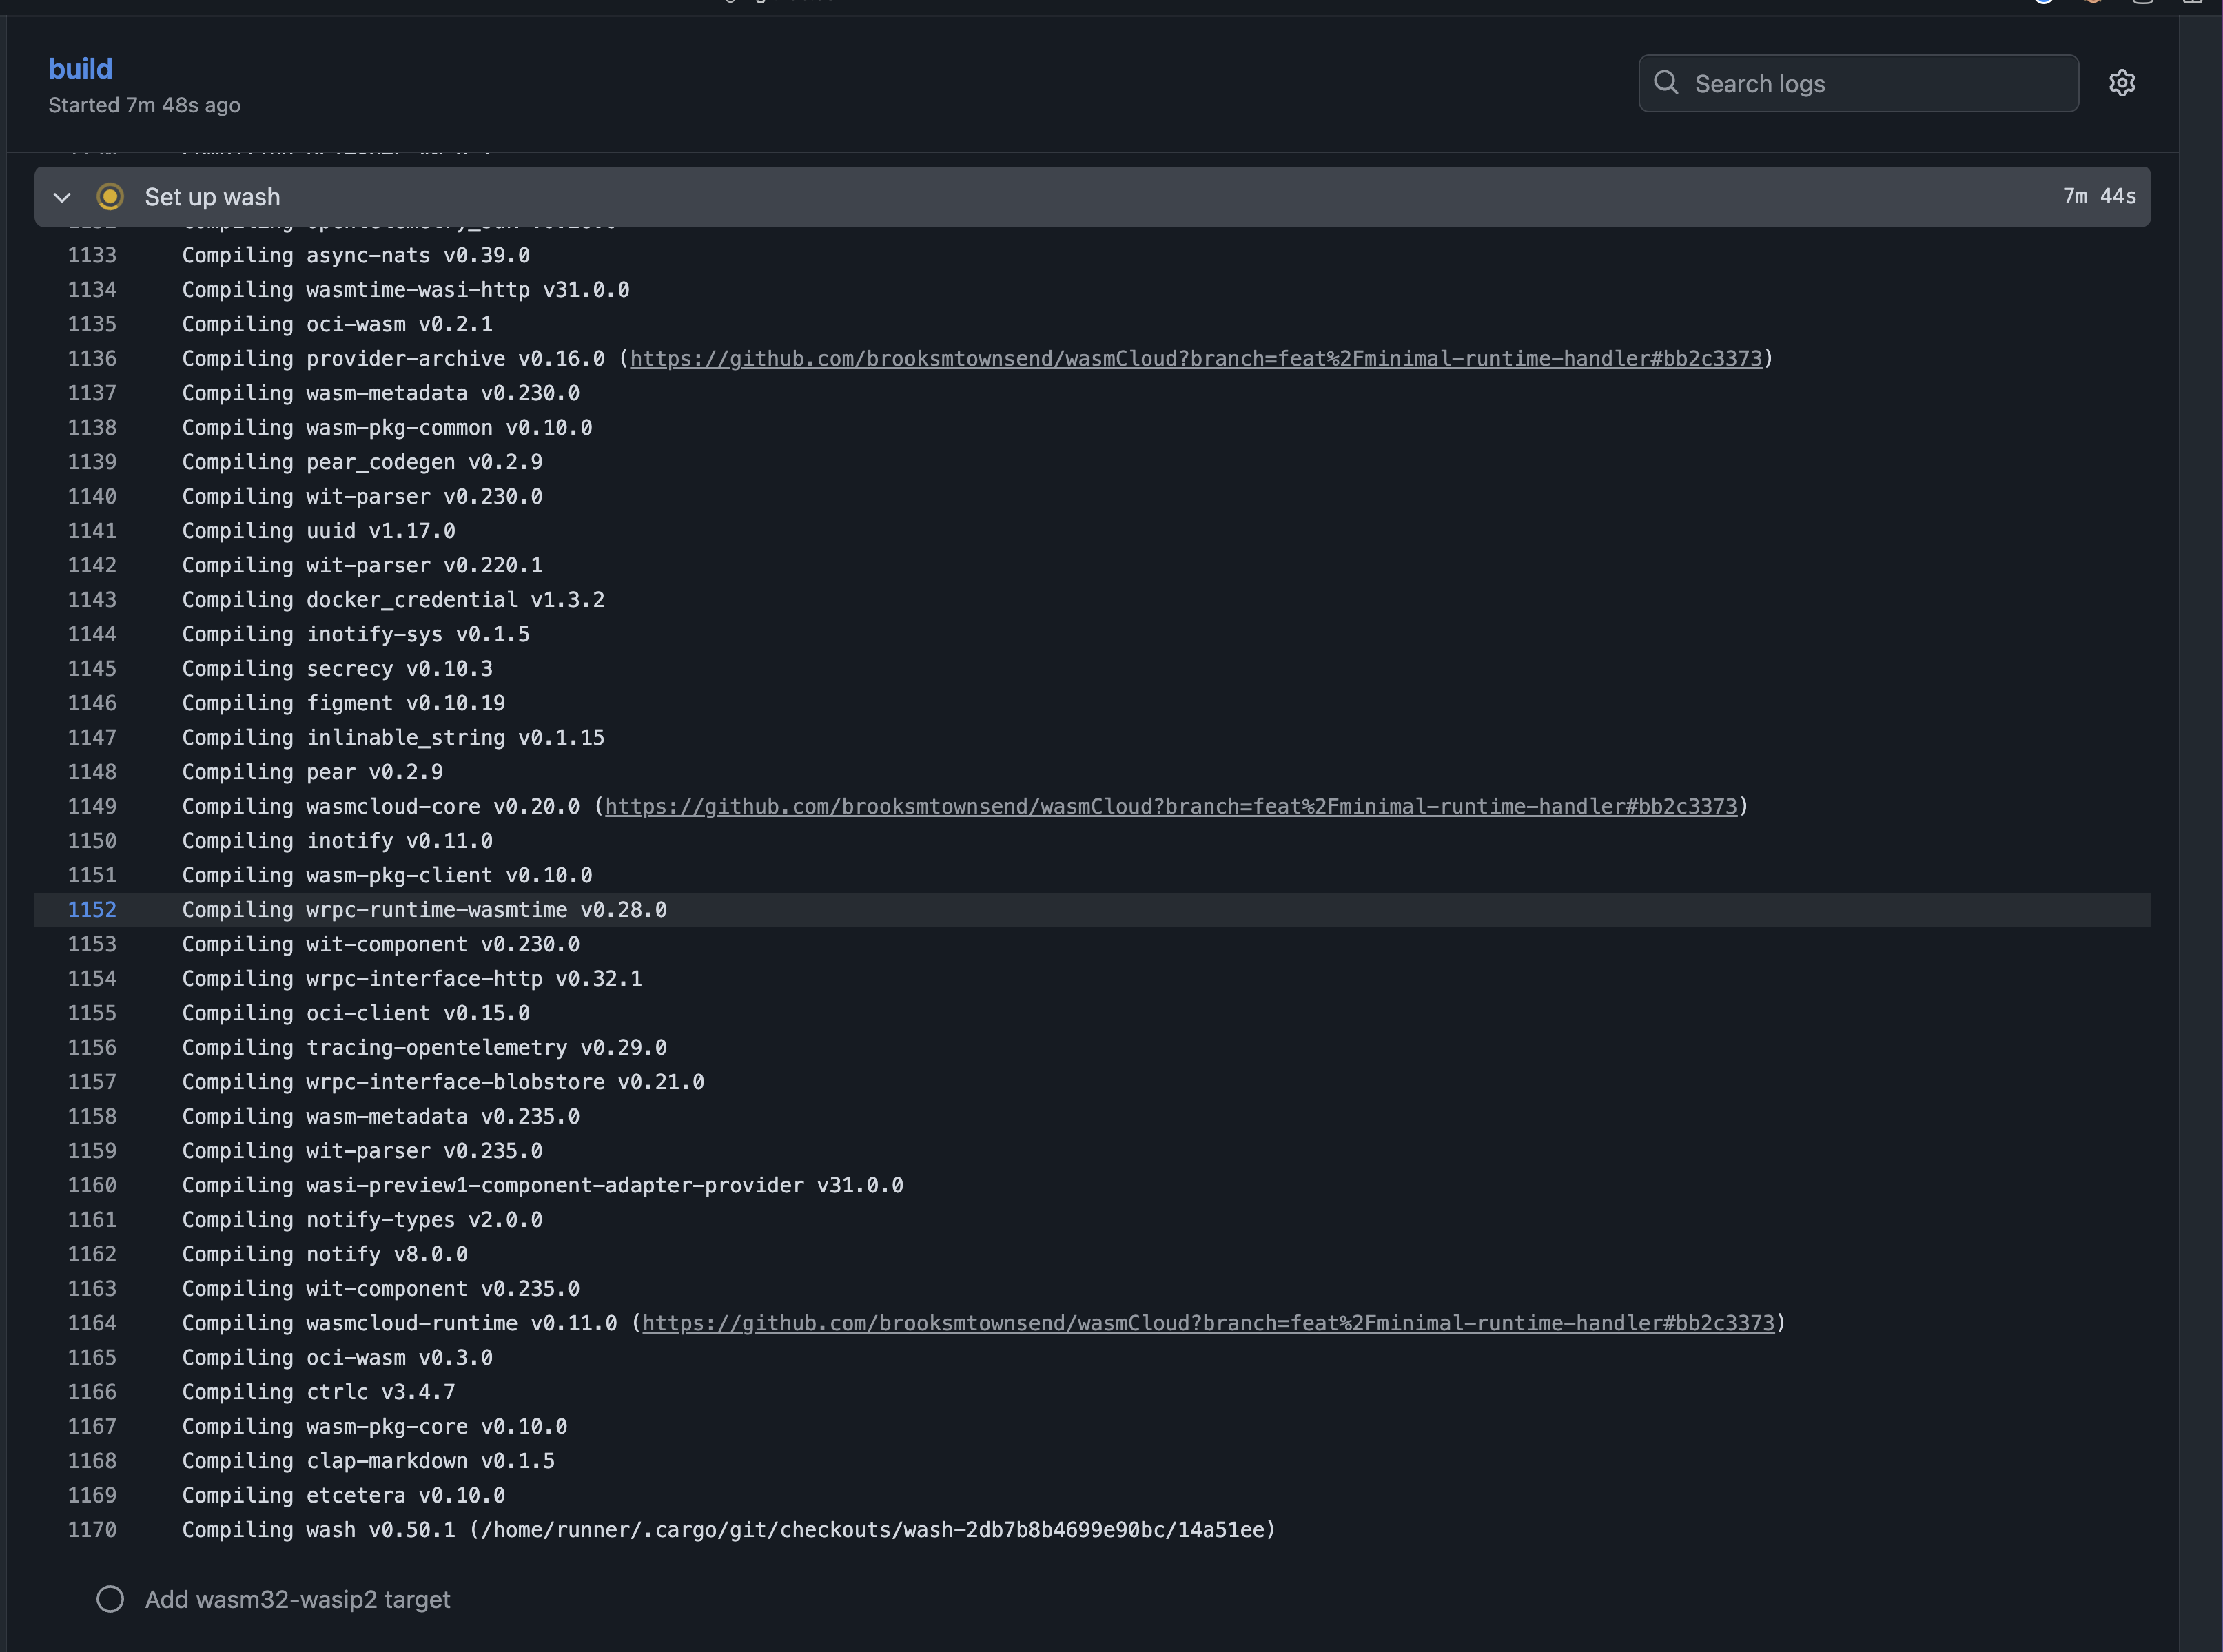Click the Started 7m 48s ago timestamp
This screenshot has width=2223, height=1652.
(x=144, y=104)
